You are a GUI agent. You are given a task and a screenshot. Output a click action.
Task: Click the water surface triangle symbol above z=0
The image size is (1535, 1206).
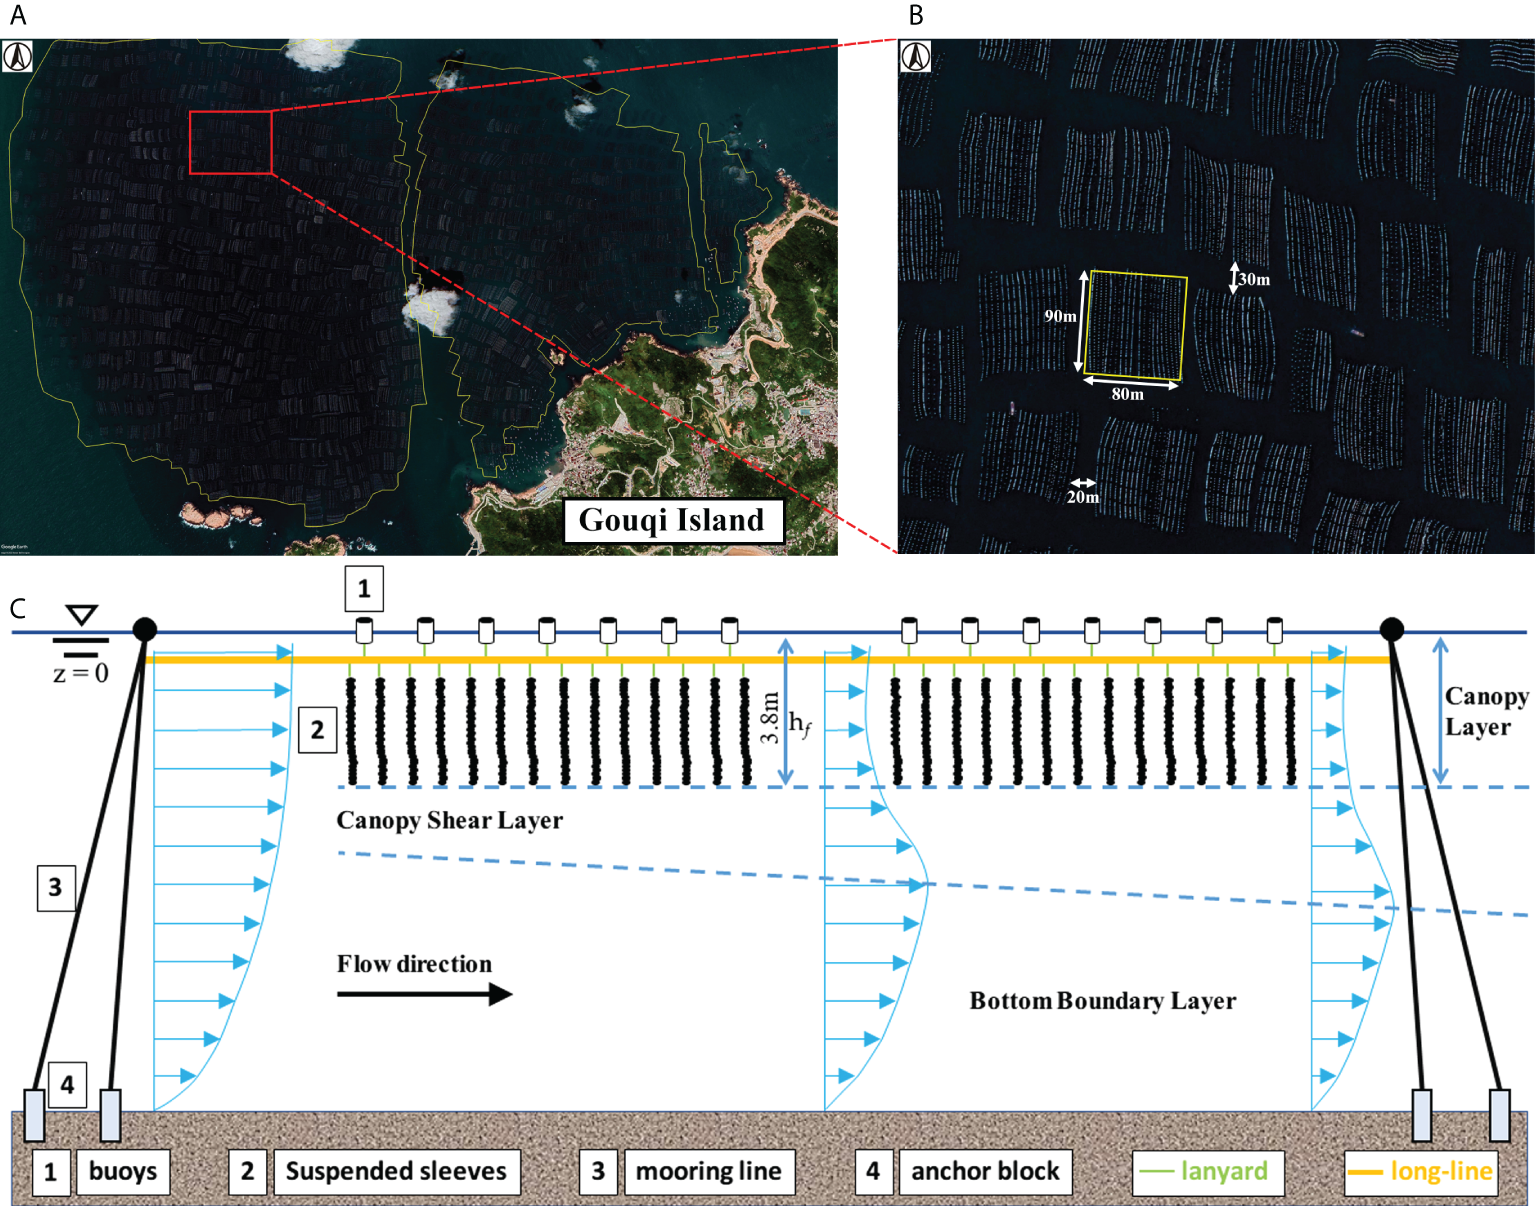pos(81,615)
